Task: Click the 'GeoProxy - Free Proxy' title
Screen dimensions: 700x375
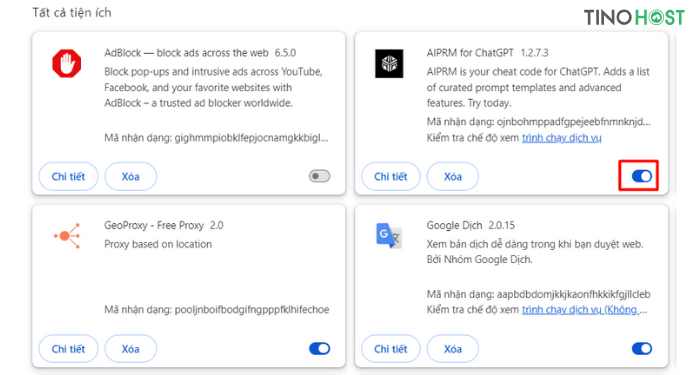Action: 154,225
